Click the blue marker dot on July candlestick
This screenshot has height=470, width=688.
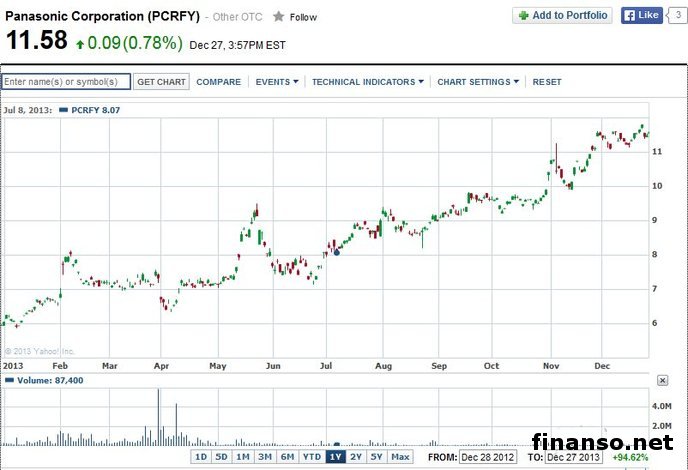[x=336, y=252]
